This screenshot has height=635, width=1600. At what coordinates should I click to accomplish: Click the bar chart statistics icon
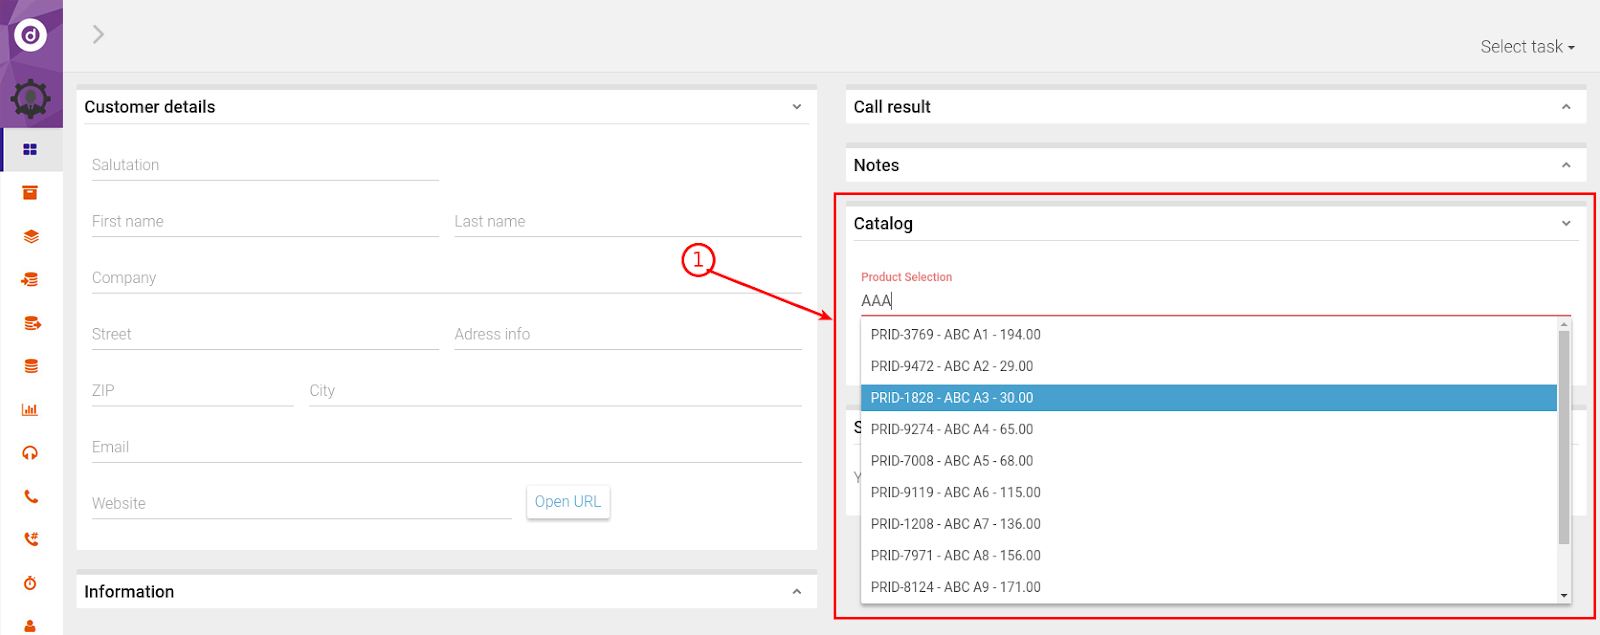coord(30,410)
